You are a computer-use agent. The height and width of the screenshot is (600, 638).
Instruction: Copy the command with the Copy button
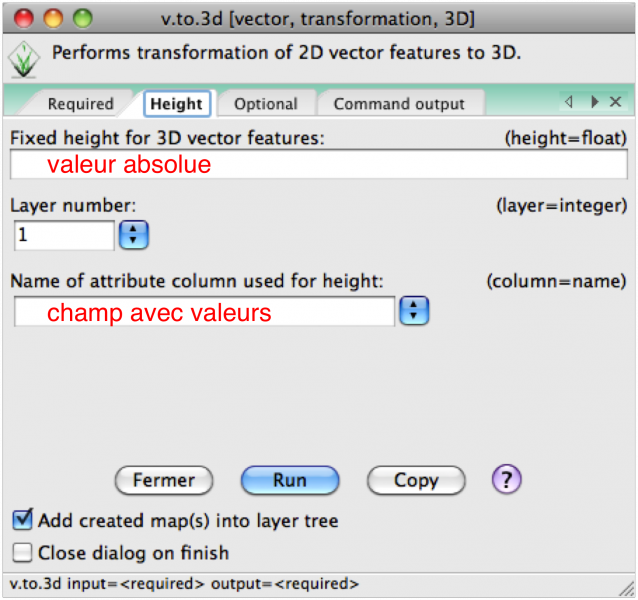coord(416,480)
